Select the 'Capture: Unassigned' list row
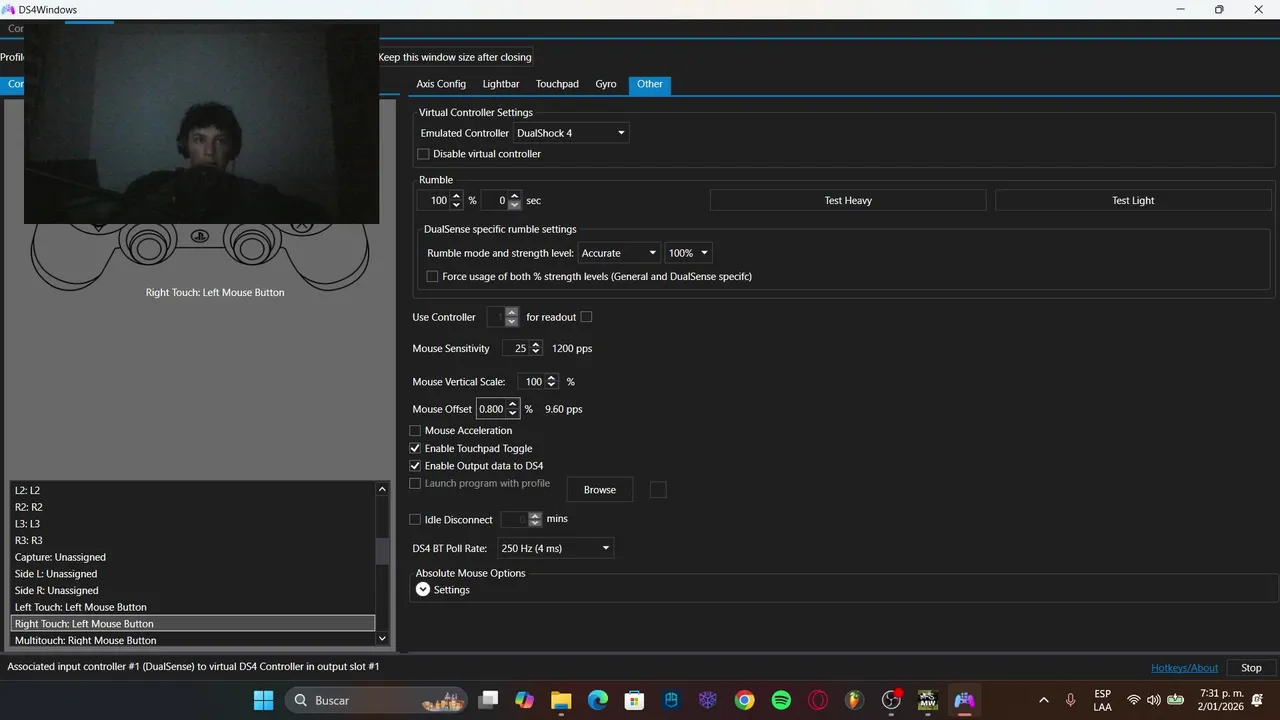Screen dimensions: 1280x720 [193, 557]
